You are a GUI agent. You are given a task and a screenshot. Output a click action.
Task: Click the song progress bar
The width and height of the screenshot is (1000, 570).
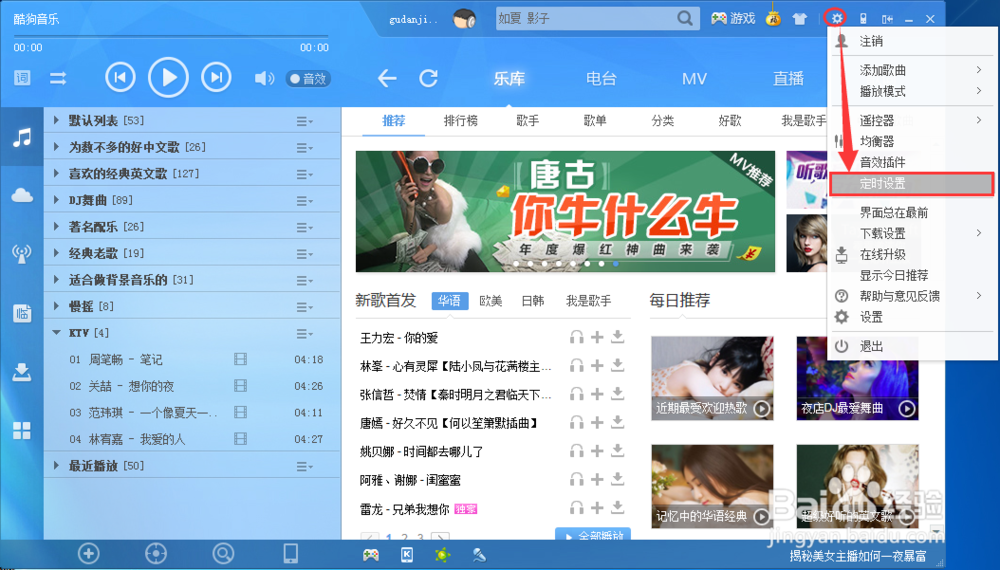click(x=171, y=36)
